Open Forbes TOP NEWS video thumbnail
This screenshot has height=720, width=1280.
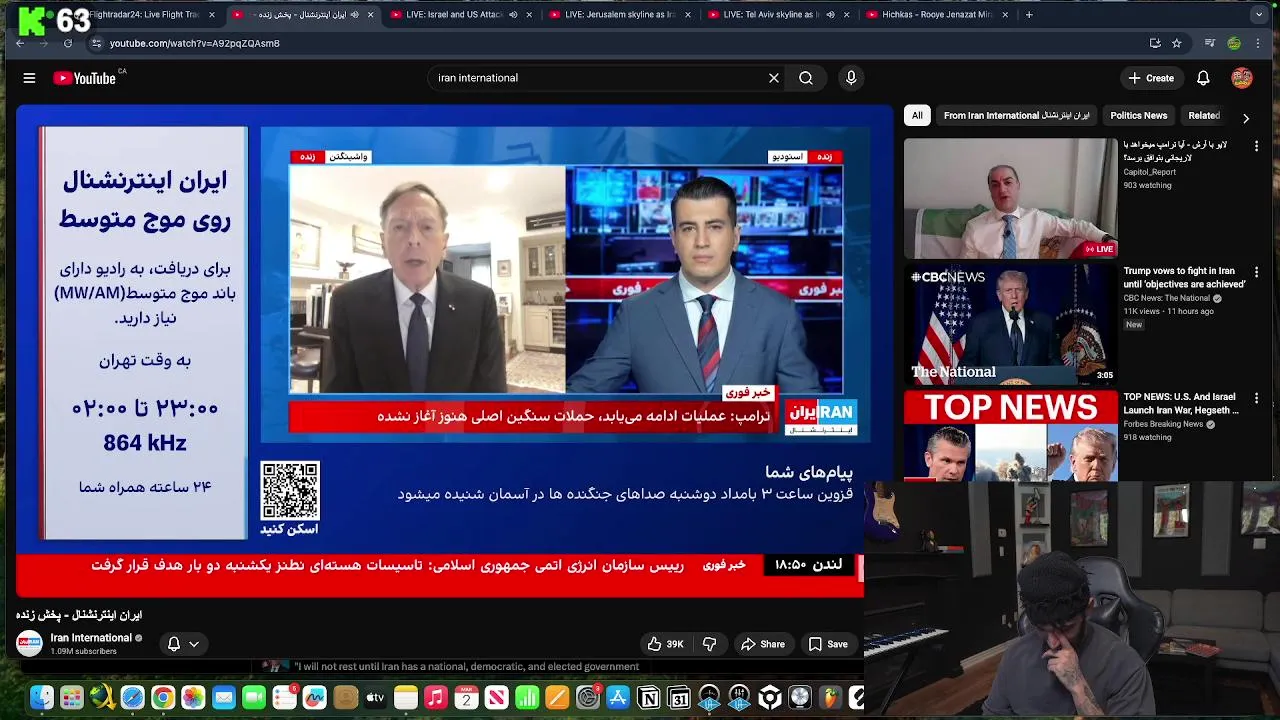coord(1010,436)
